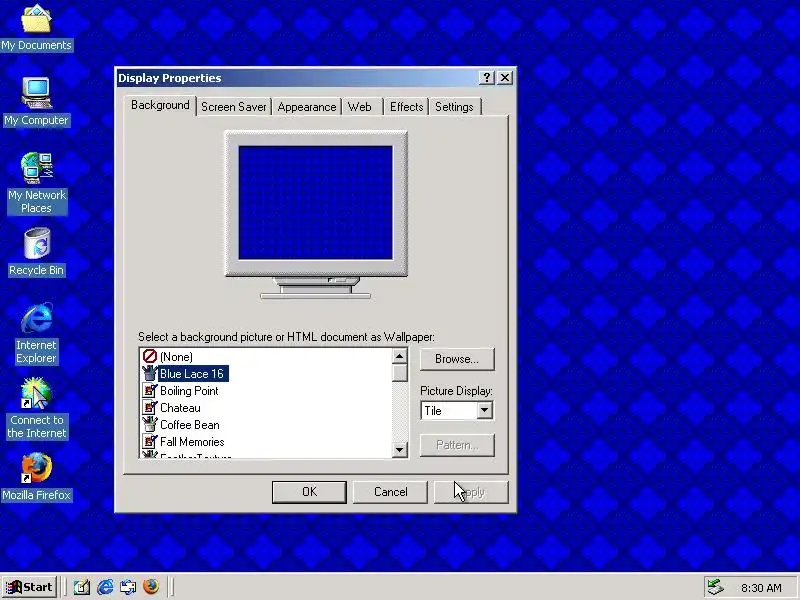Close the Display Properties dialog
The width and height of the screenshot is (800, 600).
pyautogui.click(x=505, y=78)
